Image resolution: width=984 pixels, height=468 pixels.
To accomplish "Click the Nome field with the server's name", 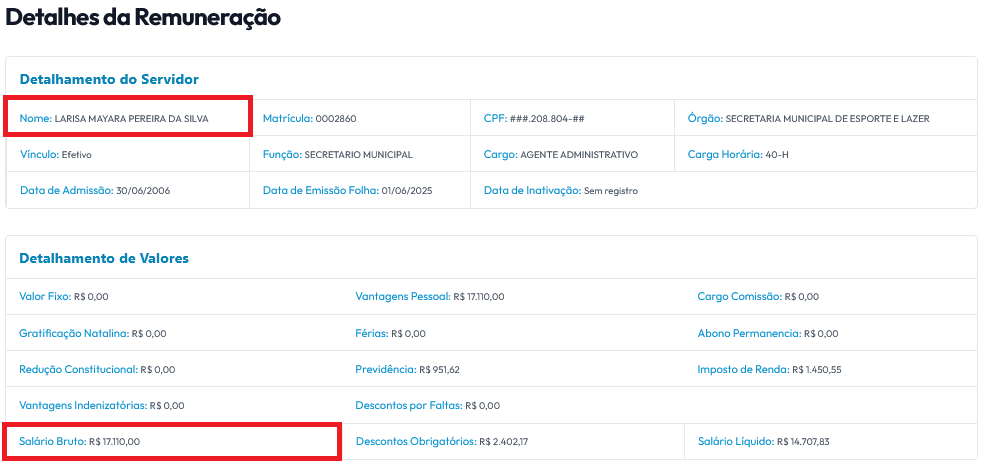I will pos(128,116).
